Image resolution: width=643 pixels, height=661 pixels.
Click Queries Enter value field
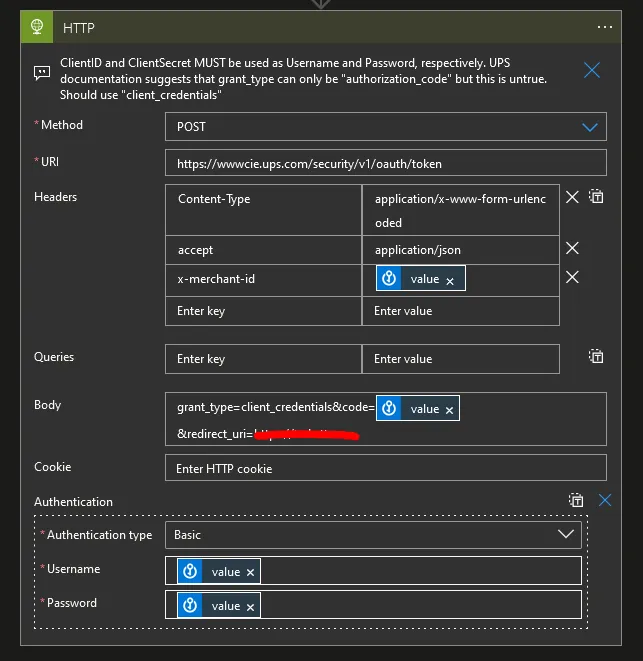461,359
